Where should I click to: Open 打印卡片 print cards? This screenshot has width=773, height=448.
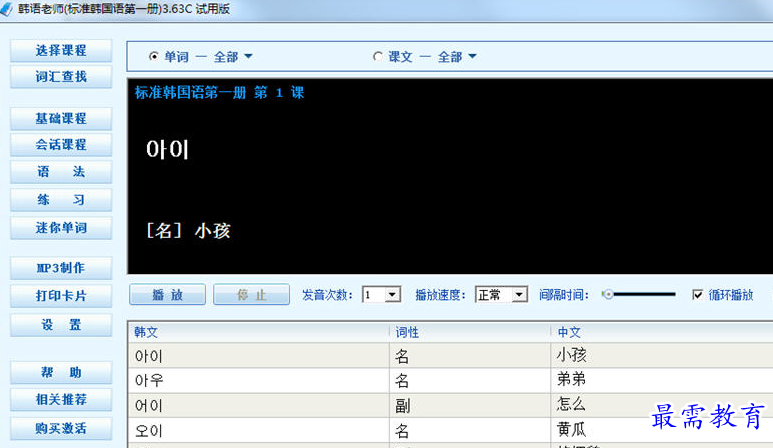(x=61, y=296)
